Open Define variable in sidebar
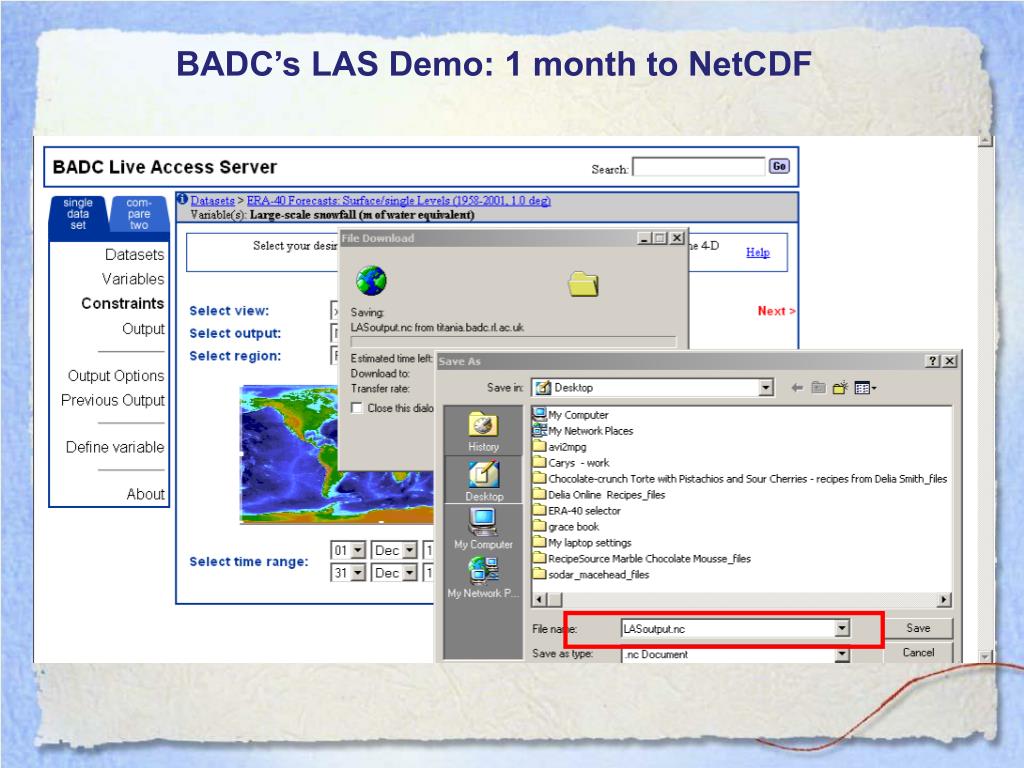 point(115,447)
